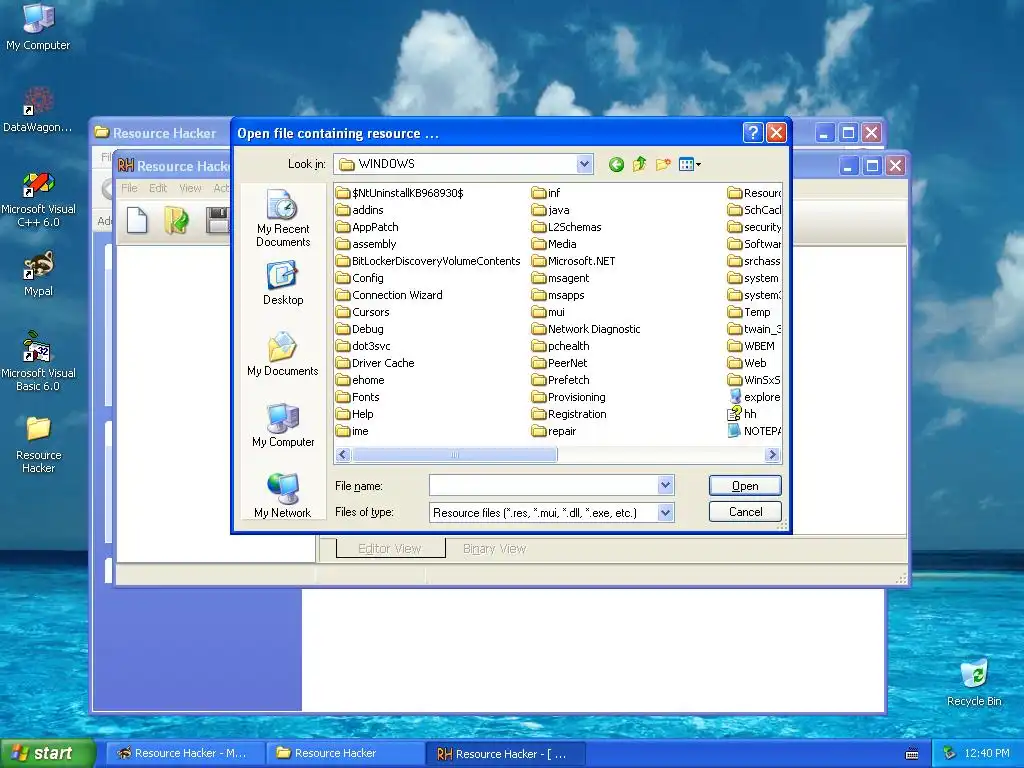This screenshot has height=768, width=1024.
Task: Select the BitLockerDiscoveryVolumeContents folder
Action: pos(428,261)
